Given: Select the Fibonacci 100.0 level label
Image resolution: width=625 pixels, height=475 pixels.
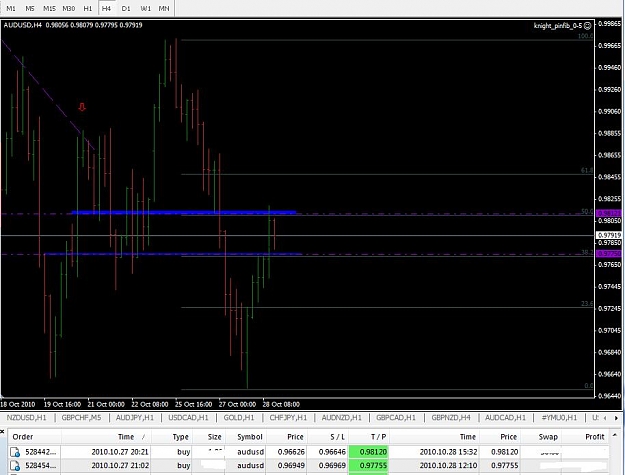Looking at the screenshot, I should coord(585,36).
